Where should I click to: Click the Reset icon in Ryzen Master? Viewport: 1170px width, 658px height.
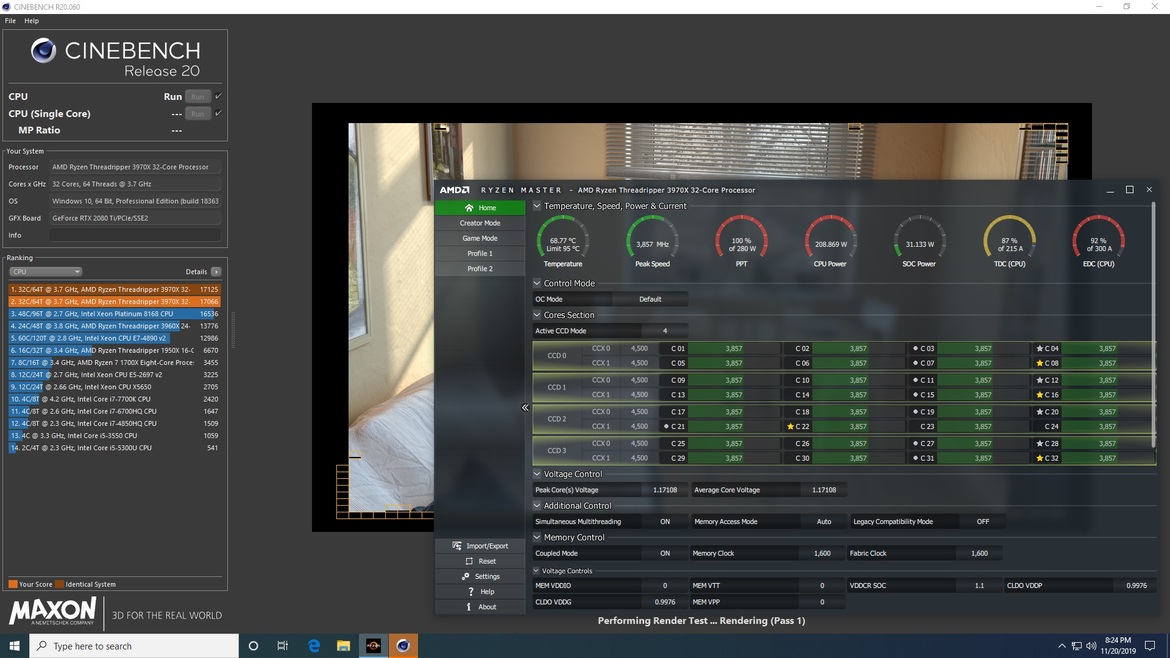pos(469,561)
